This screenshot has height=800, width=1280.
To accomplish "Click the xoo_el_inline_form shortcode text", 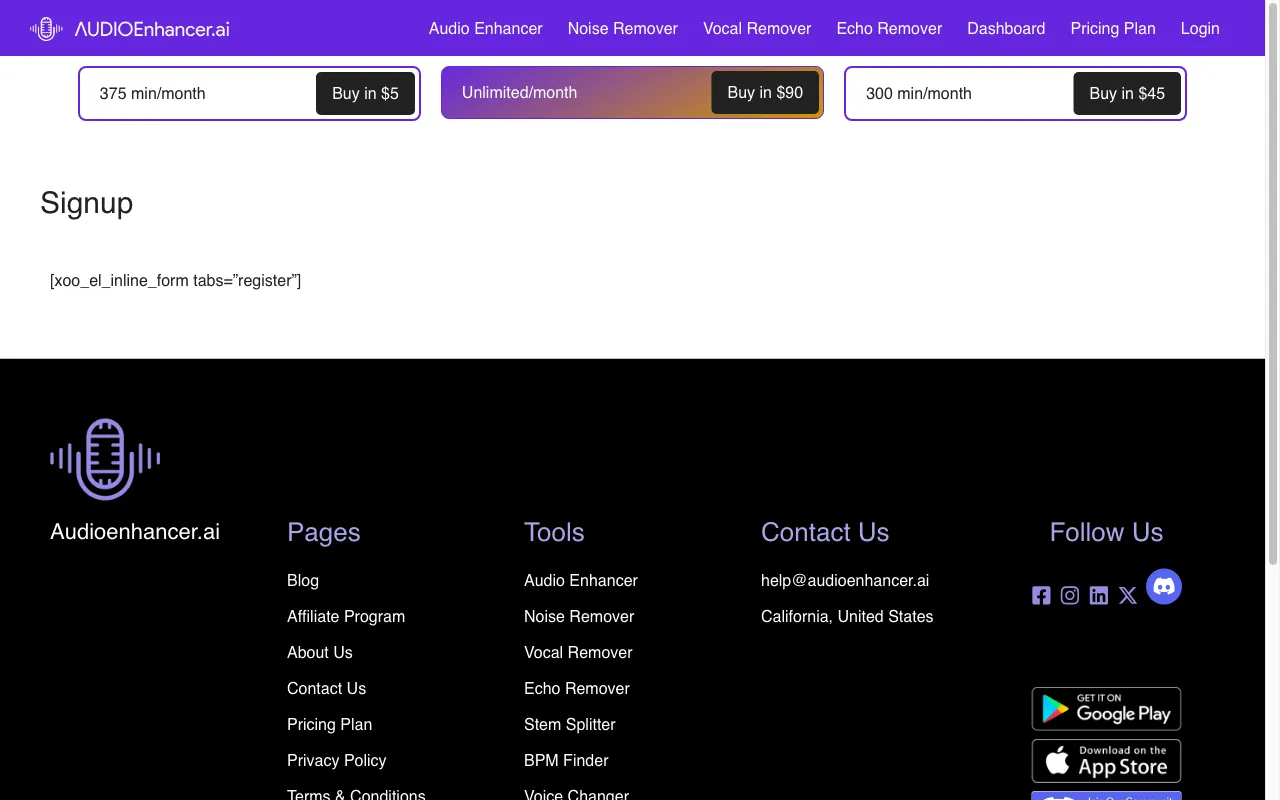I will (x=176, y=280).
